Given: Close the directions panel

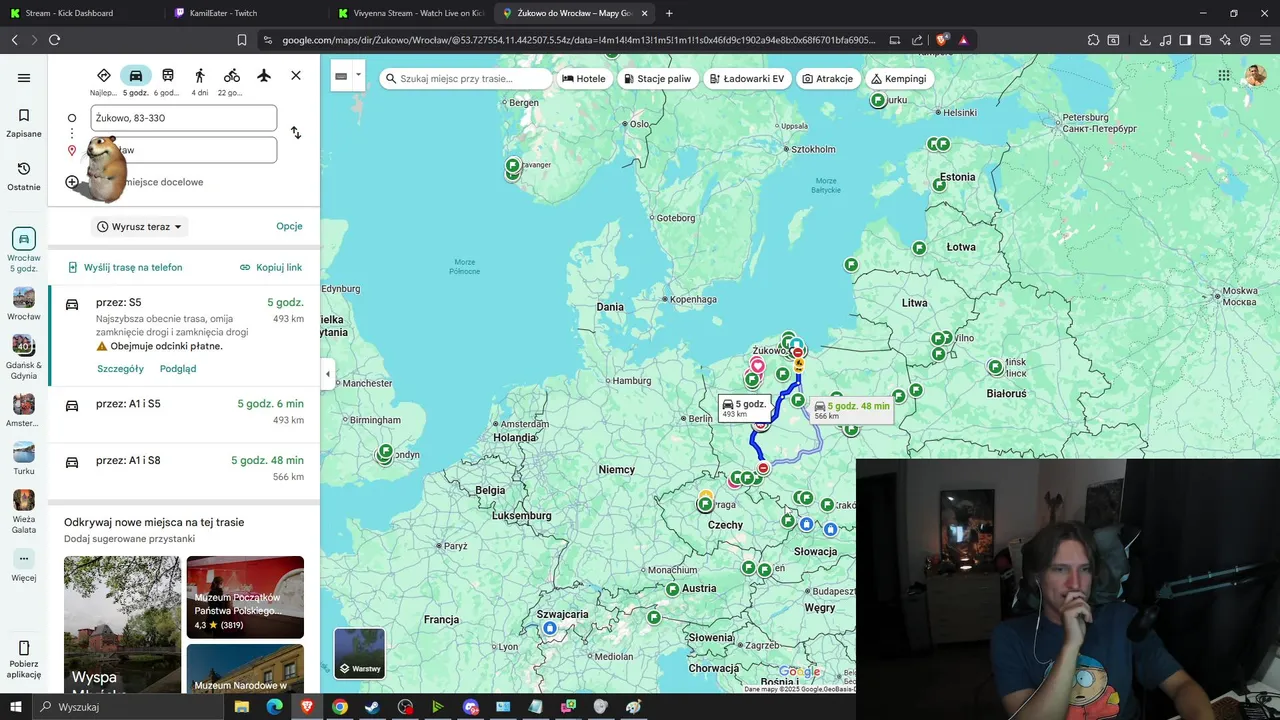Looking at the screenshot, I should (x=296, y=76).
